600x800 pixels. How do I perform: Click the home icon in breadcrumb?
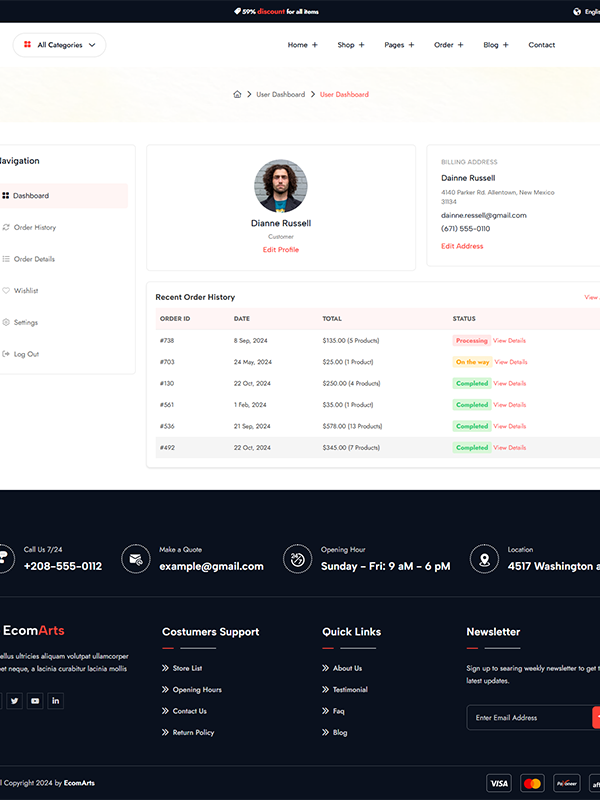point(237,95)
